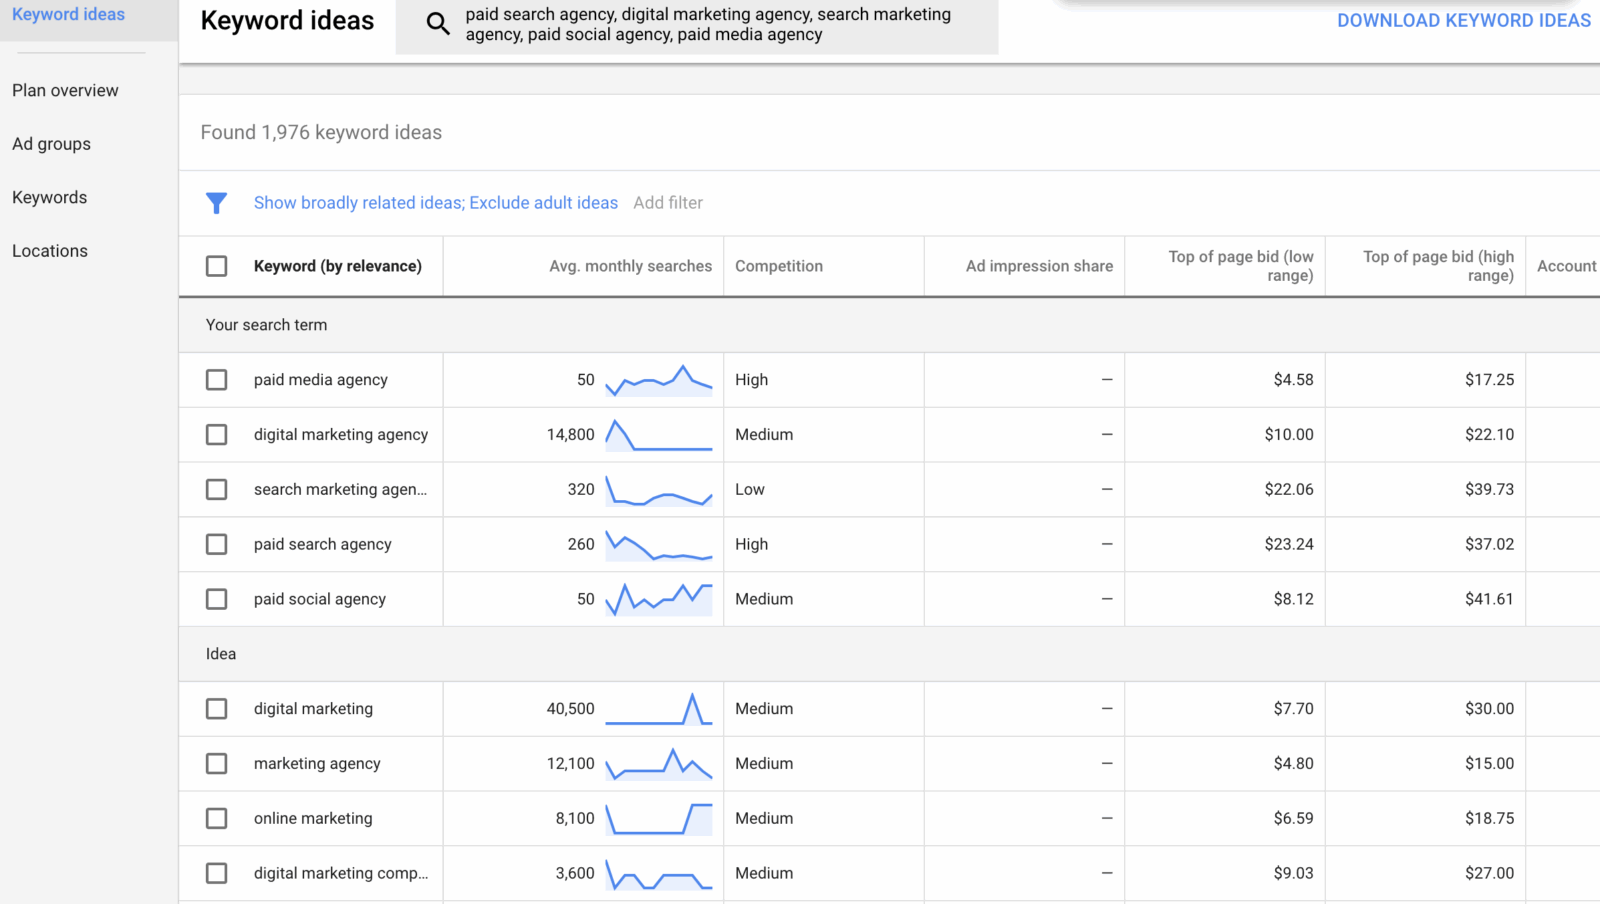Open the Keywords sidebar section
The height and width of the screenshot is (904, 1600).
point(49,197)
